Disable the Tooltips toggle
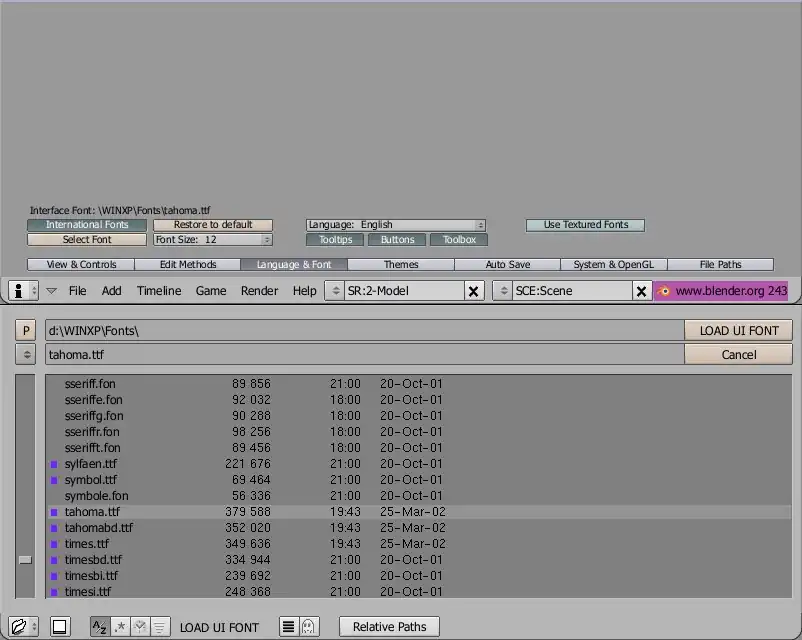The height and width of the screenshot is (640, 802). [x=335, y=240]
